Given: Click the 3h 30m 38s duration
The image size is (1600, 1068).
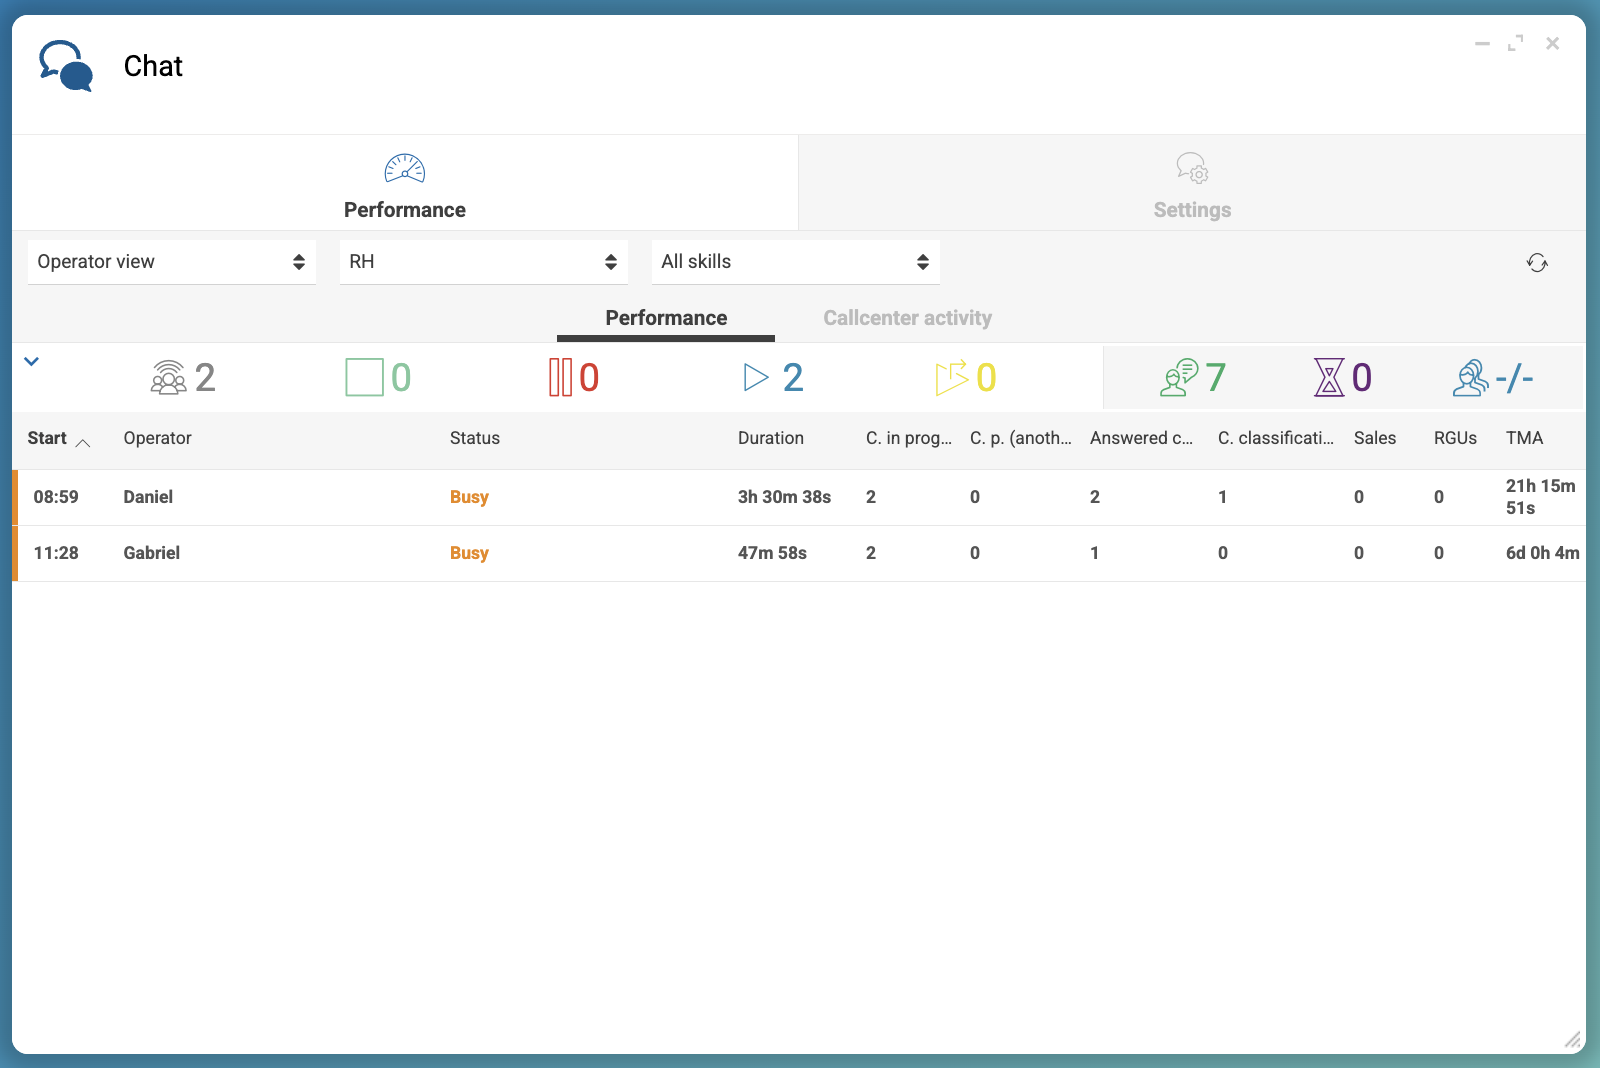Looking at the screenshot, I should (784, 497).
